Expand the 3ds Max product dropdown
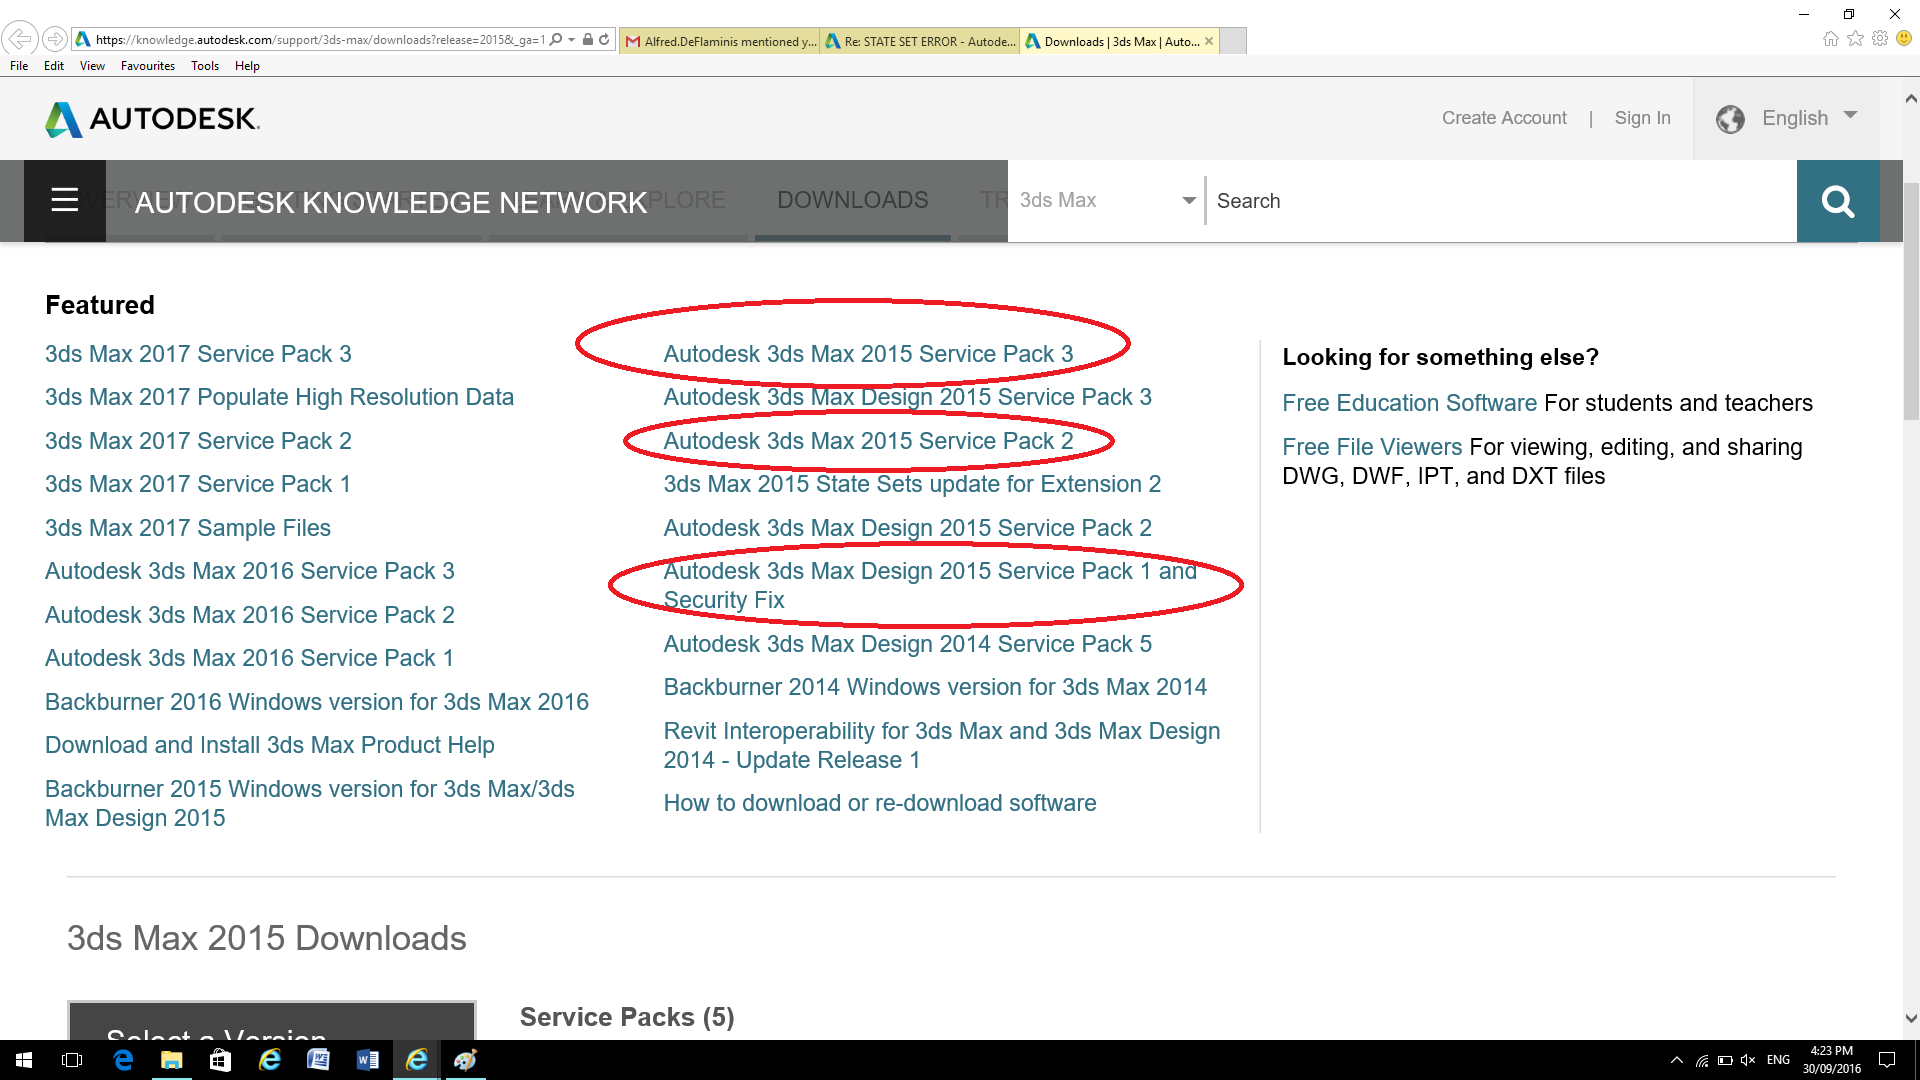The height and width of the screenshot is (1080, 1920). click(1188, 200)
